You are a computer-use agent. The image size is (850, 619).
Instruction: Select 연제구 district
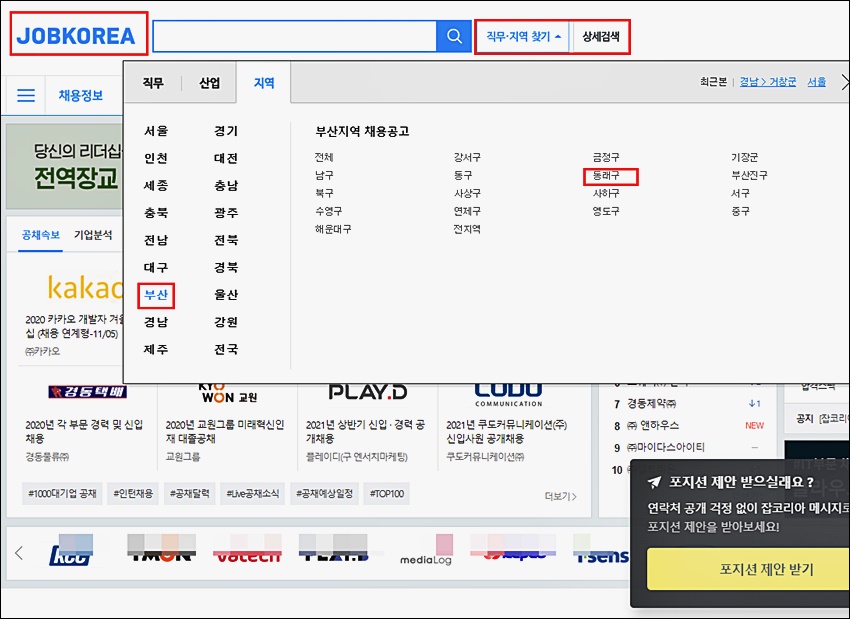pos(467,211)
